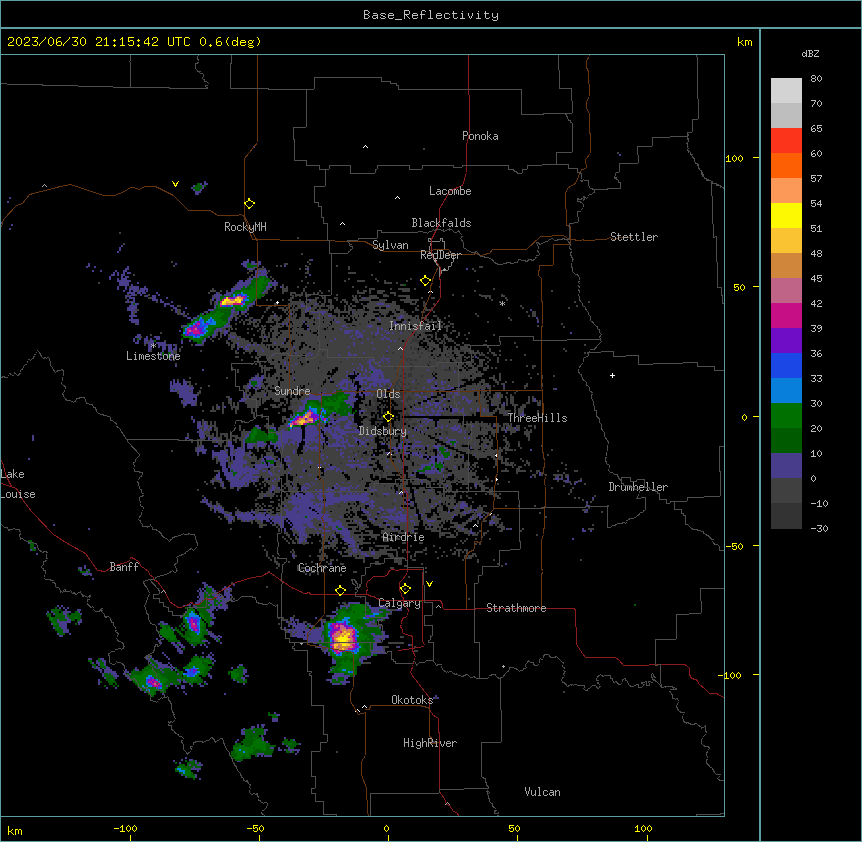Click the Airdrie label
This screenshot has height=842, width=862.
pyautogui.click(x=404, y=537)
